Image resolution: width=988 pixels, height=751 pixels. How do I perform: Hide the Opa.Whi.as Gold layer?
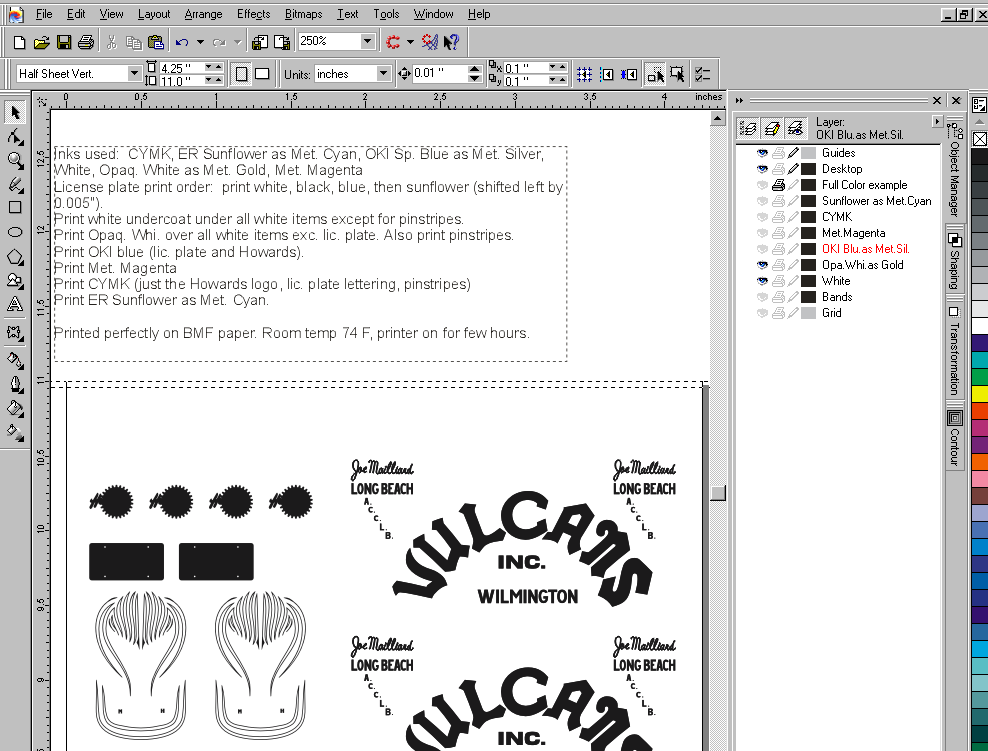tap(762, 265)
